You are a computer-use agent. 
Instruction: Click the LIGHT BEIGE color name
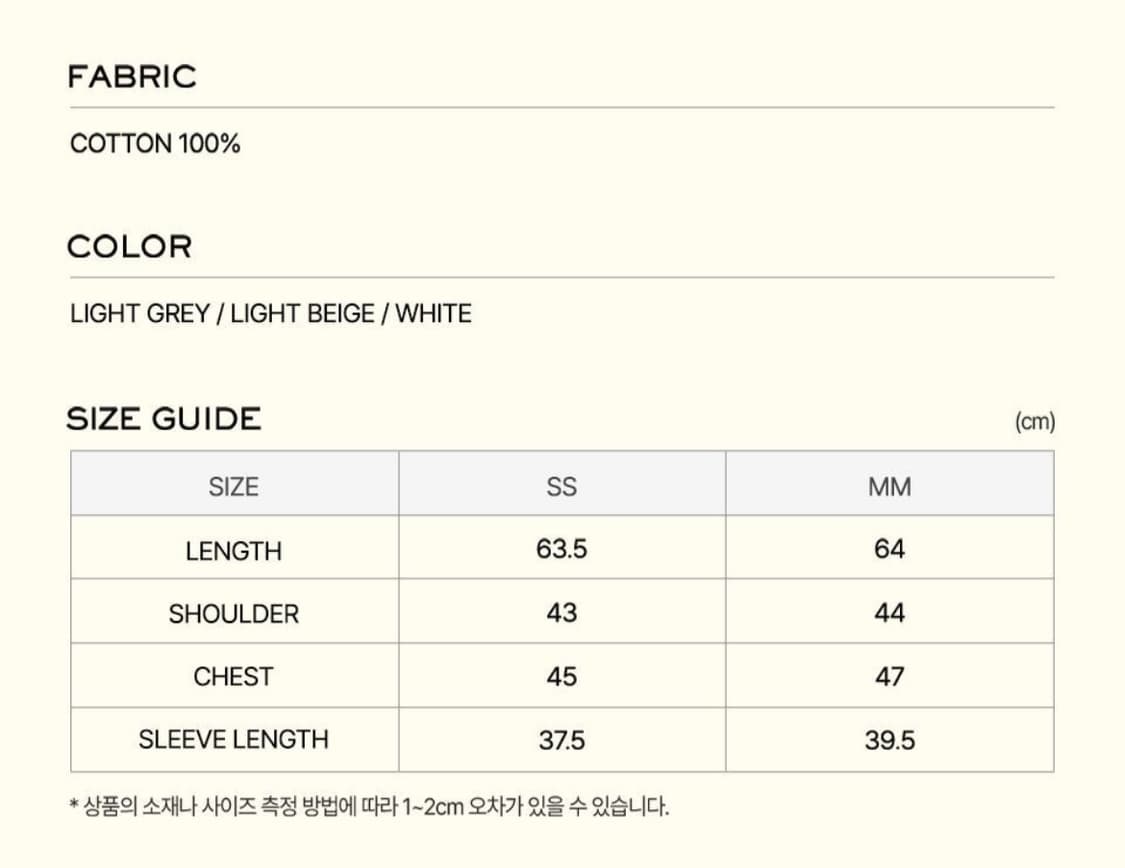302,314
